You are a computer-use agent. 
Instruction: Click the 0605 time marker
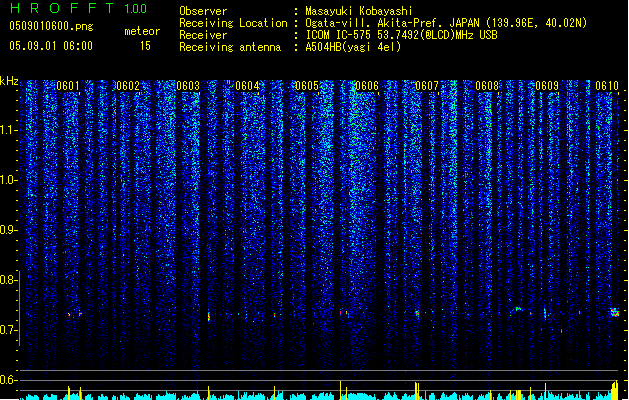pos(307,86)
